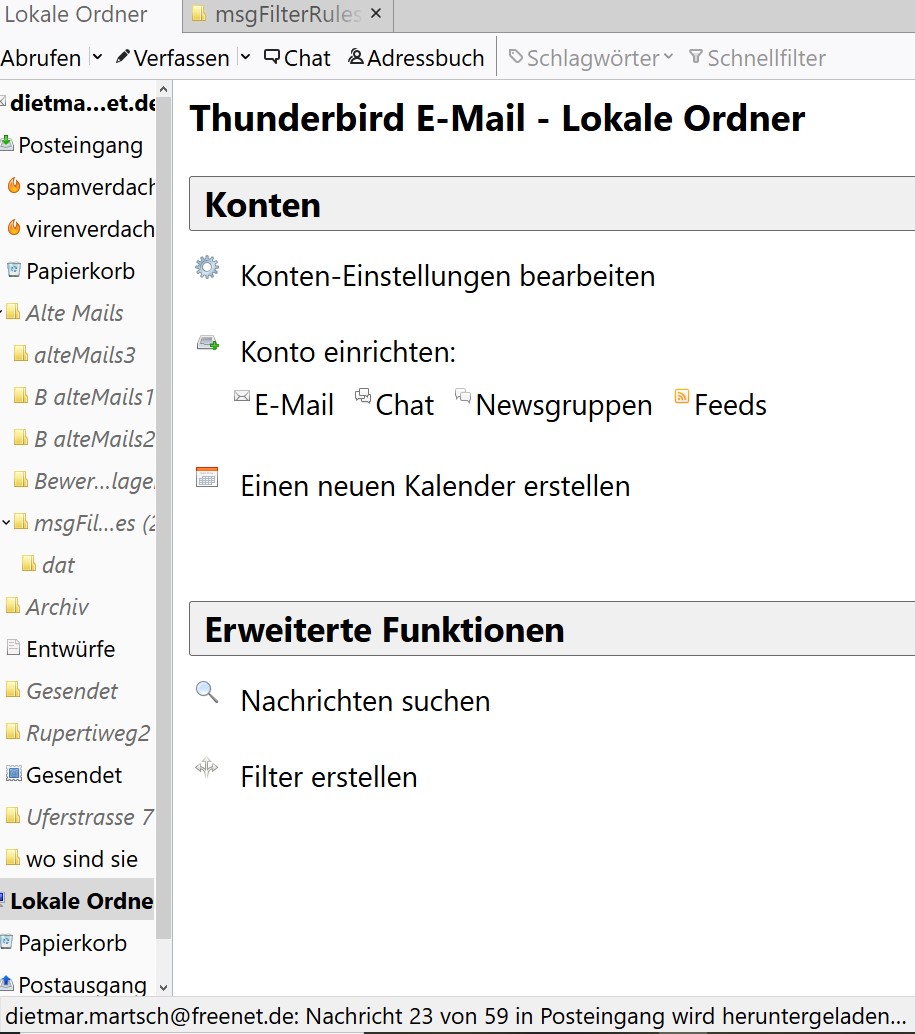Click the Posteingang inbox icon in folder pane
This screenshot has height=1034, width=915.
(7, 145)
